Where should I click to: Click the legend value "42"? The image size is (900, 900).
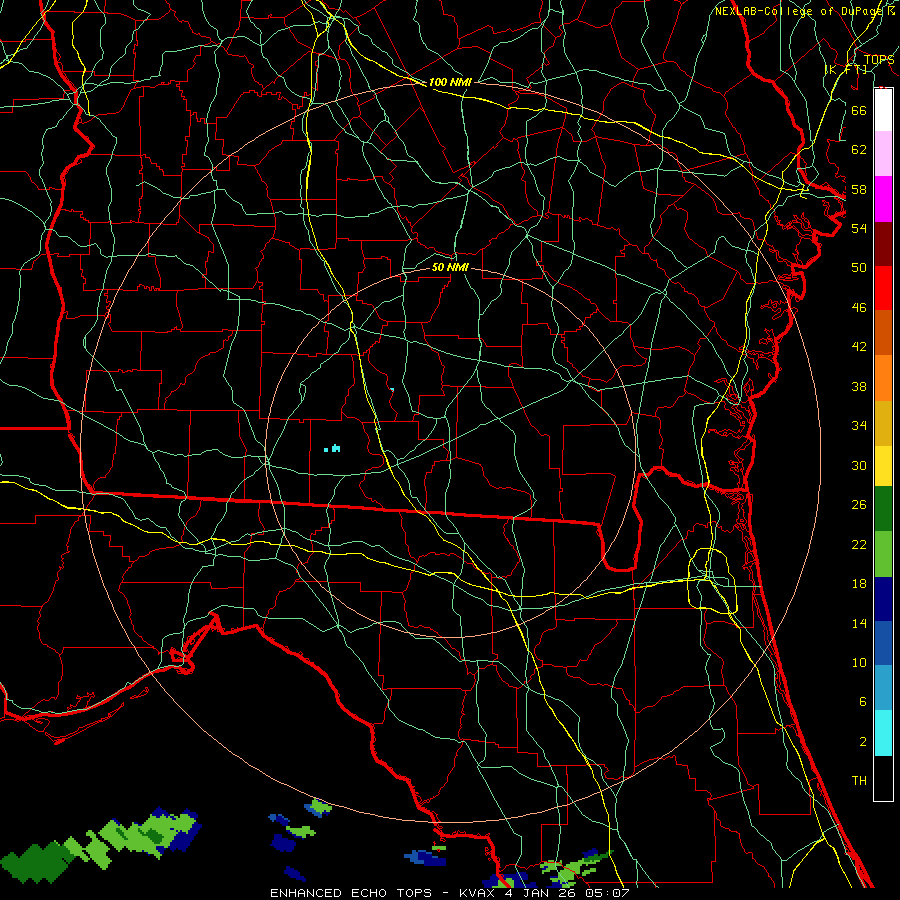click(859, 346)
